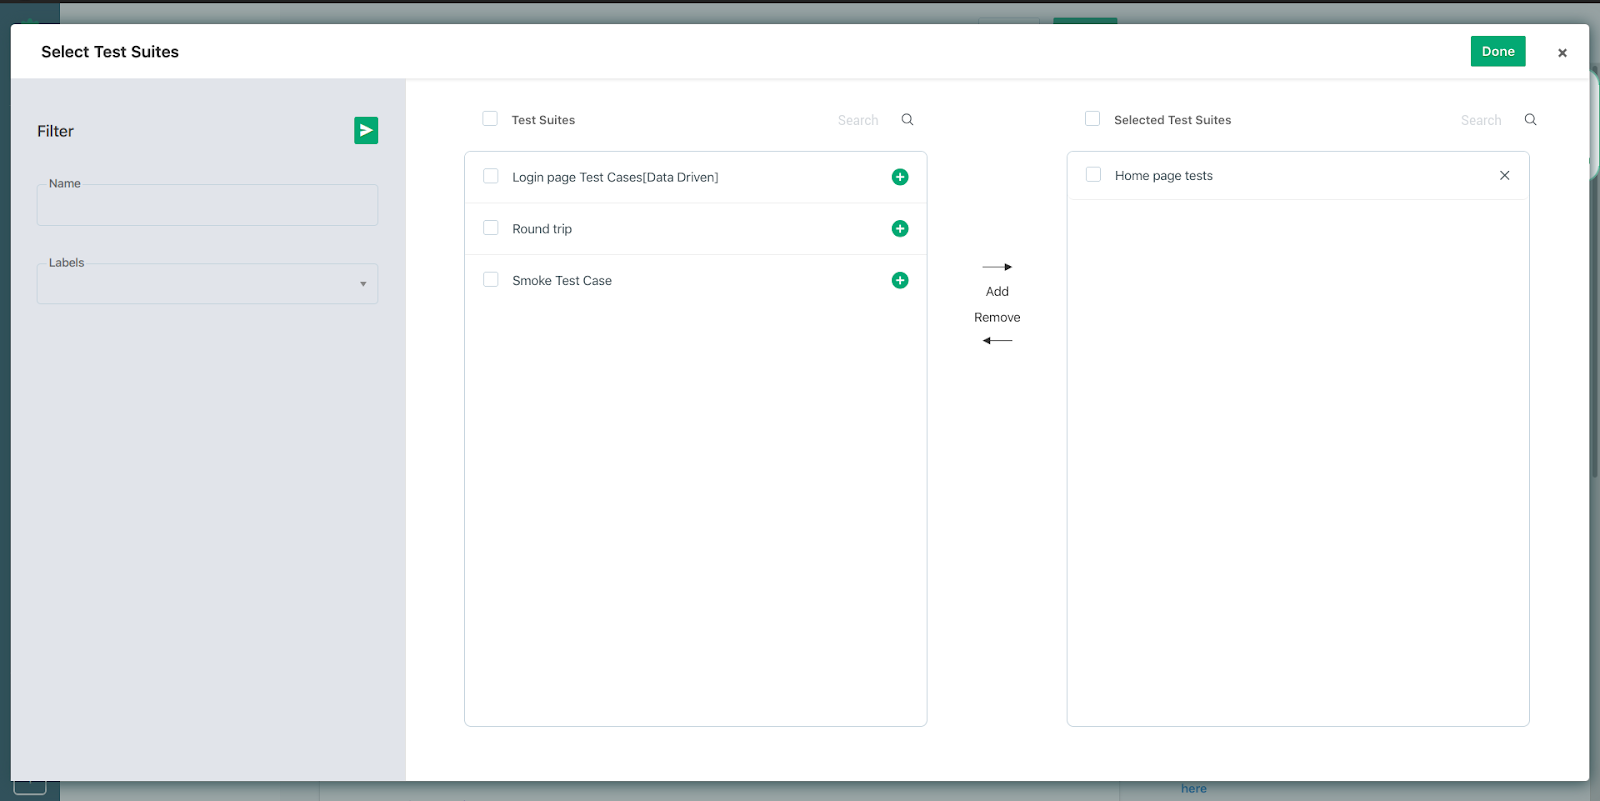Click search magnifier in Test Suites panel
The width and height of the screenshot is (1600, 801).
907,120
